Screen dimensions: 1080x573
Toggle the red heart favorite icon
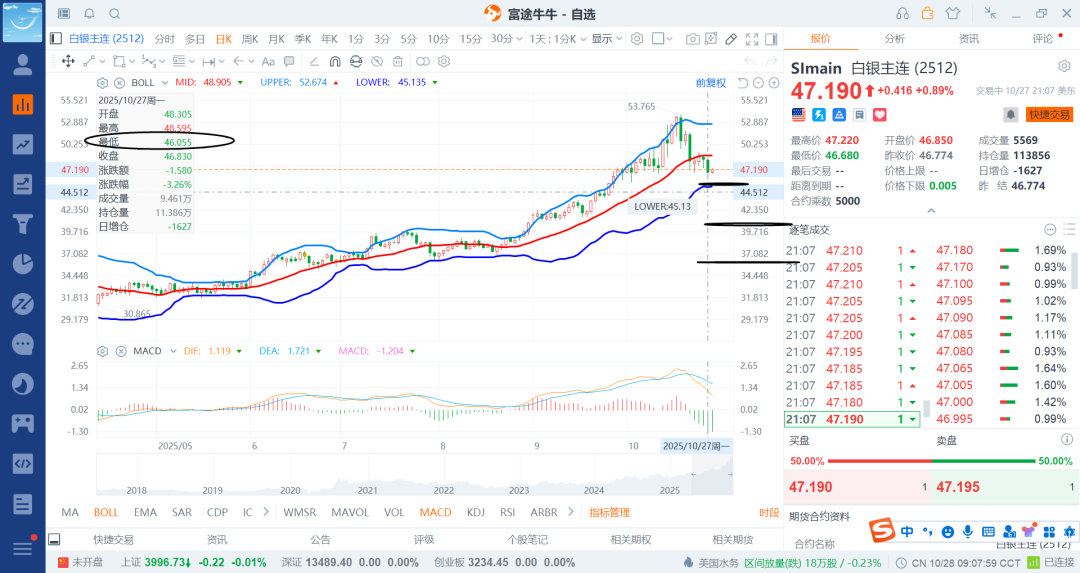[x=880, y=115]
